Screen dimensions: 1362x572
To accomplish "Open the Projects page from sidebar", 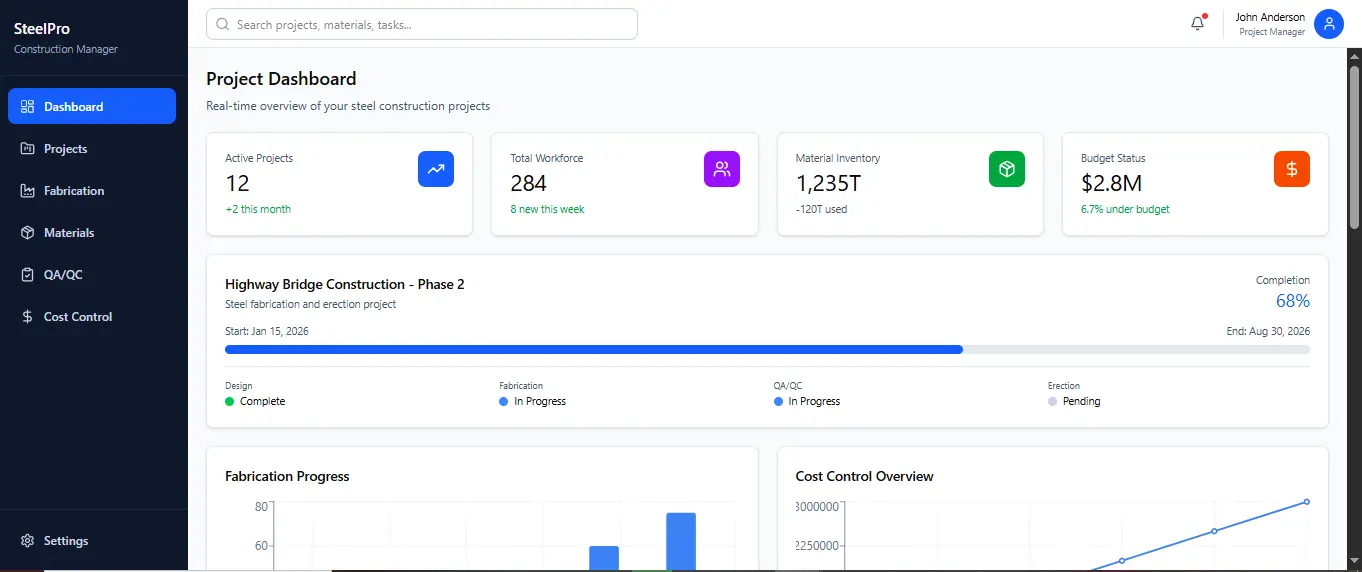I will (x=65, y=149).
